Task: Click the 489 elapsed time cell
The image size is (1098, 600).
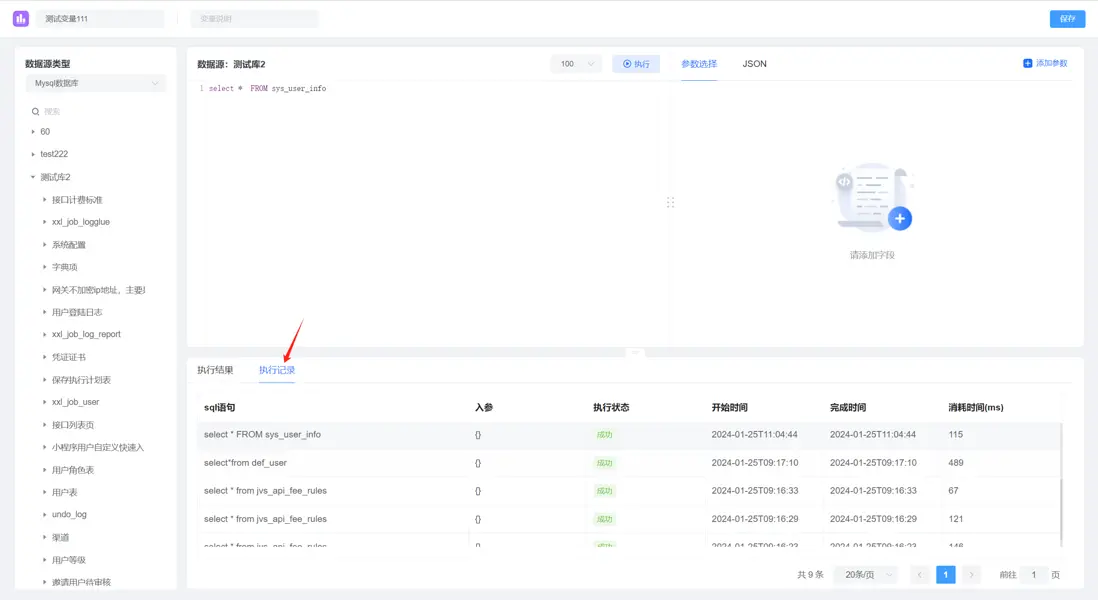Action: (956, 463)
